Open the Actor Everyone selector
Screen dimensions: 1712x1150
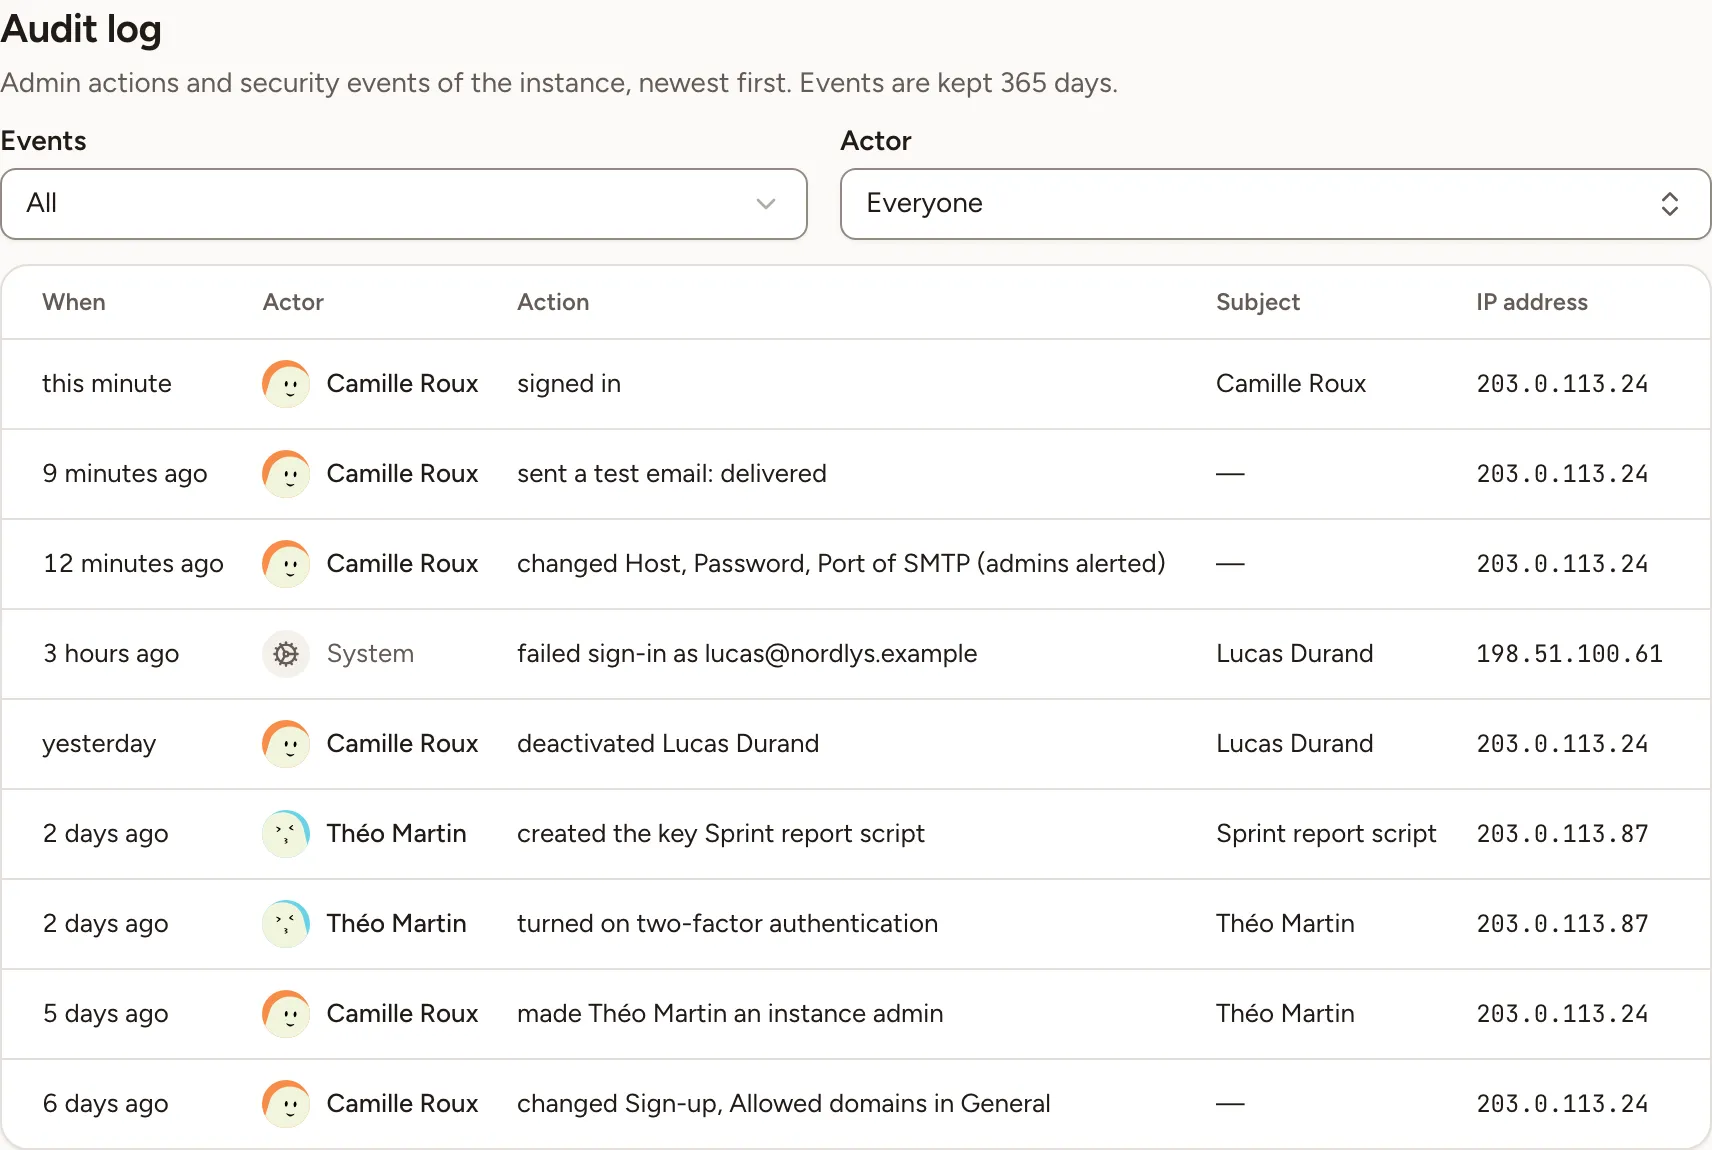[x=1275, y=204]
